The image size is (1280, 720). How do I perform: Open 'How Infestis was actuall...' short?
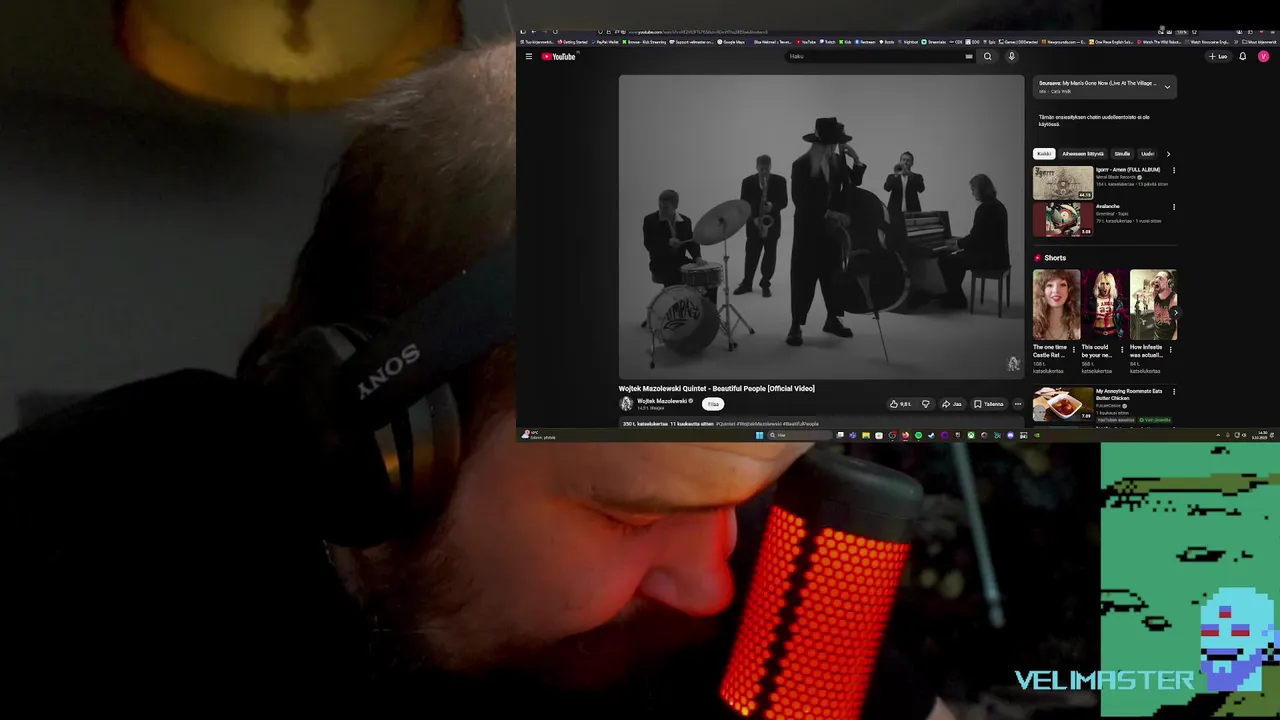[1153, 305]
